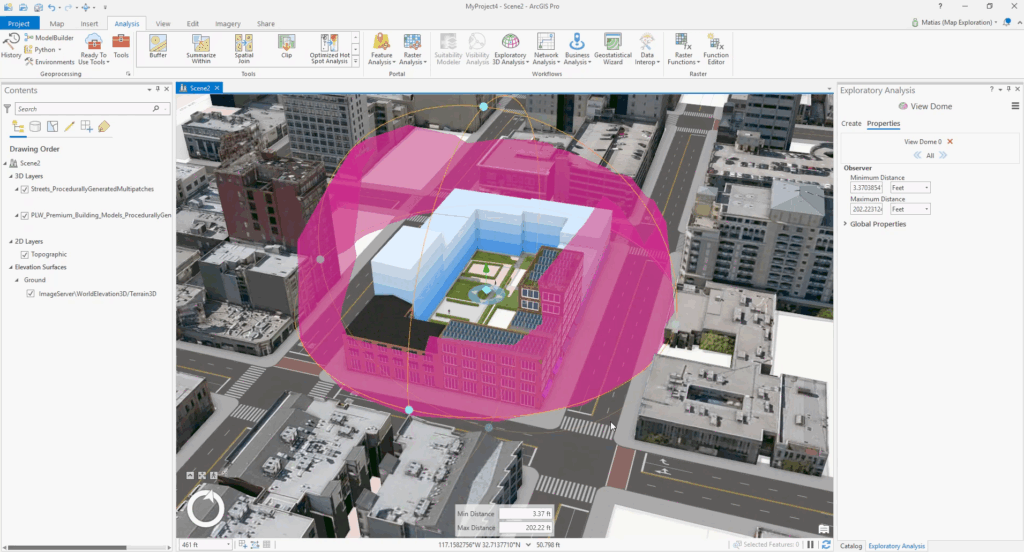Open Feature Analysis menu
This screenshot has height=552, width=1024.
click(x=381, y=50)
